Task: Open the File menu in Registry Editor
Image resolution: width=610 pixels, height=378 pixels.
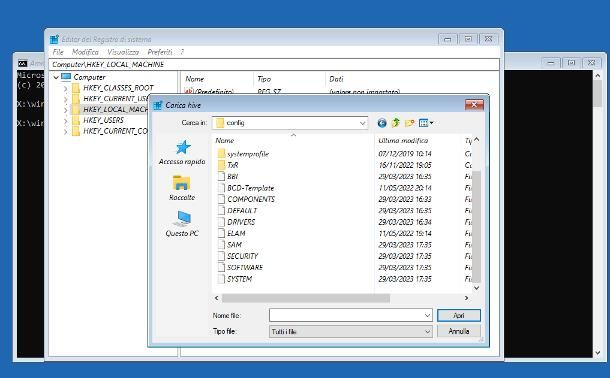Action: 58,52
